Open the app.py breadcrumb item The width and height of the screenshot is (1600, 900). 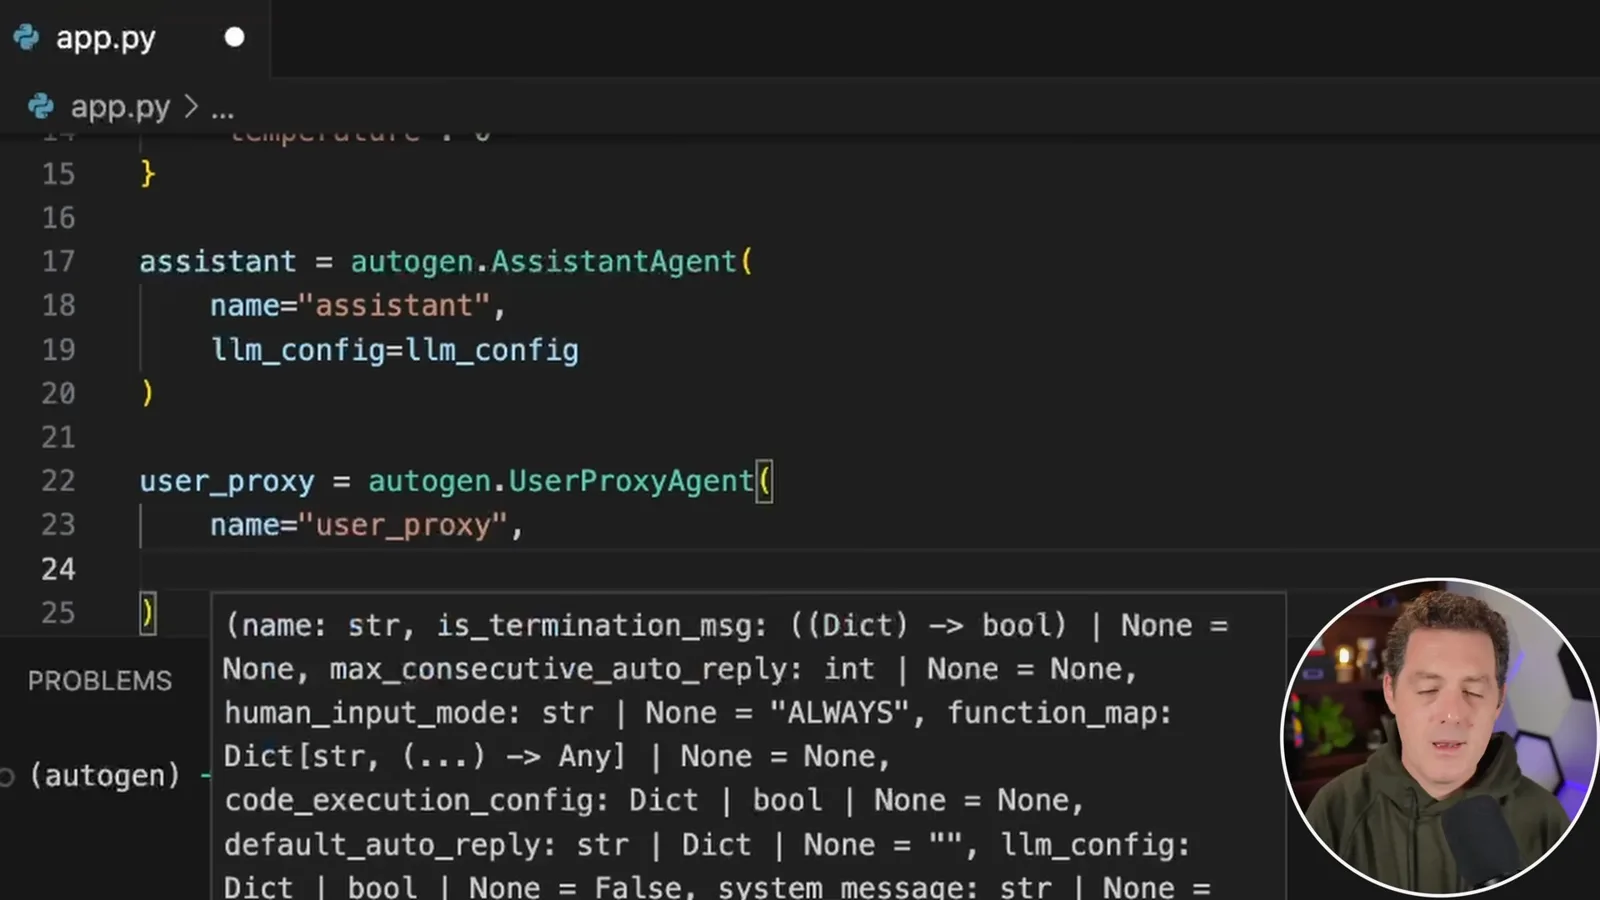click(x=120, y=106)
